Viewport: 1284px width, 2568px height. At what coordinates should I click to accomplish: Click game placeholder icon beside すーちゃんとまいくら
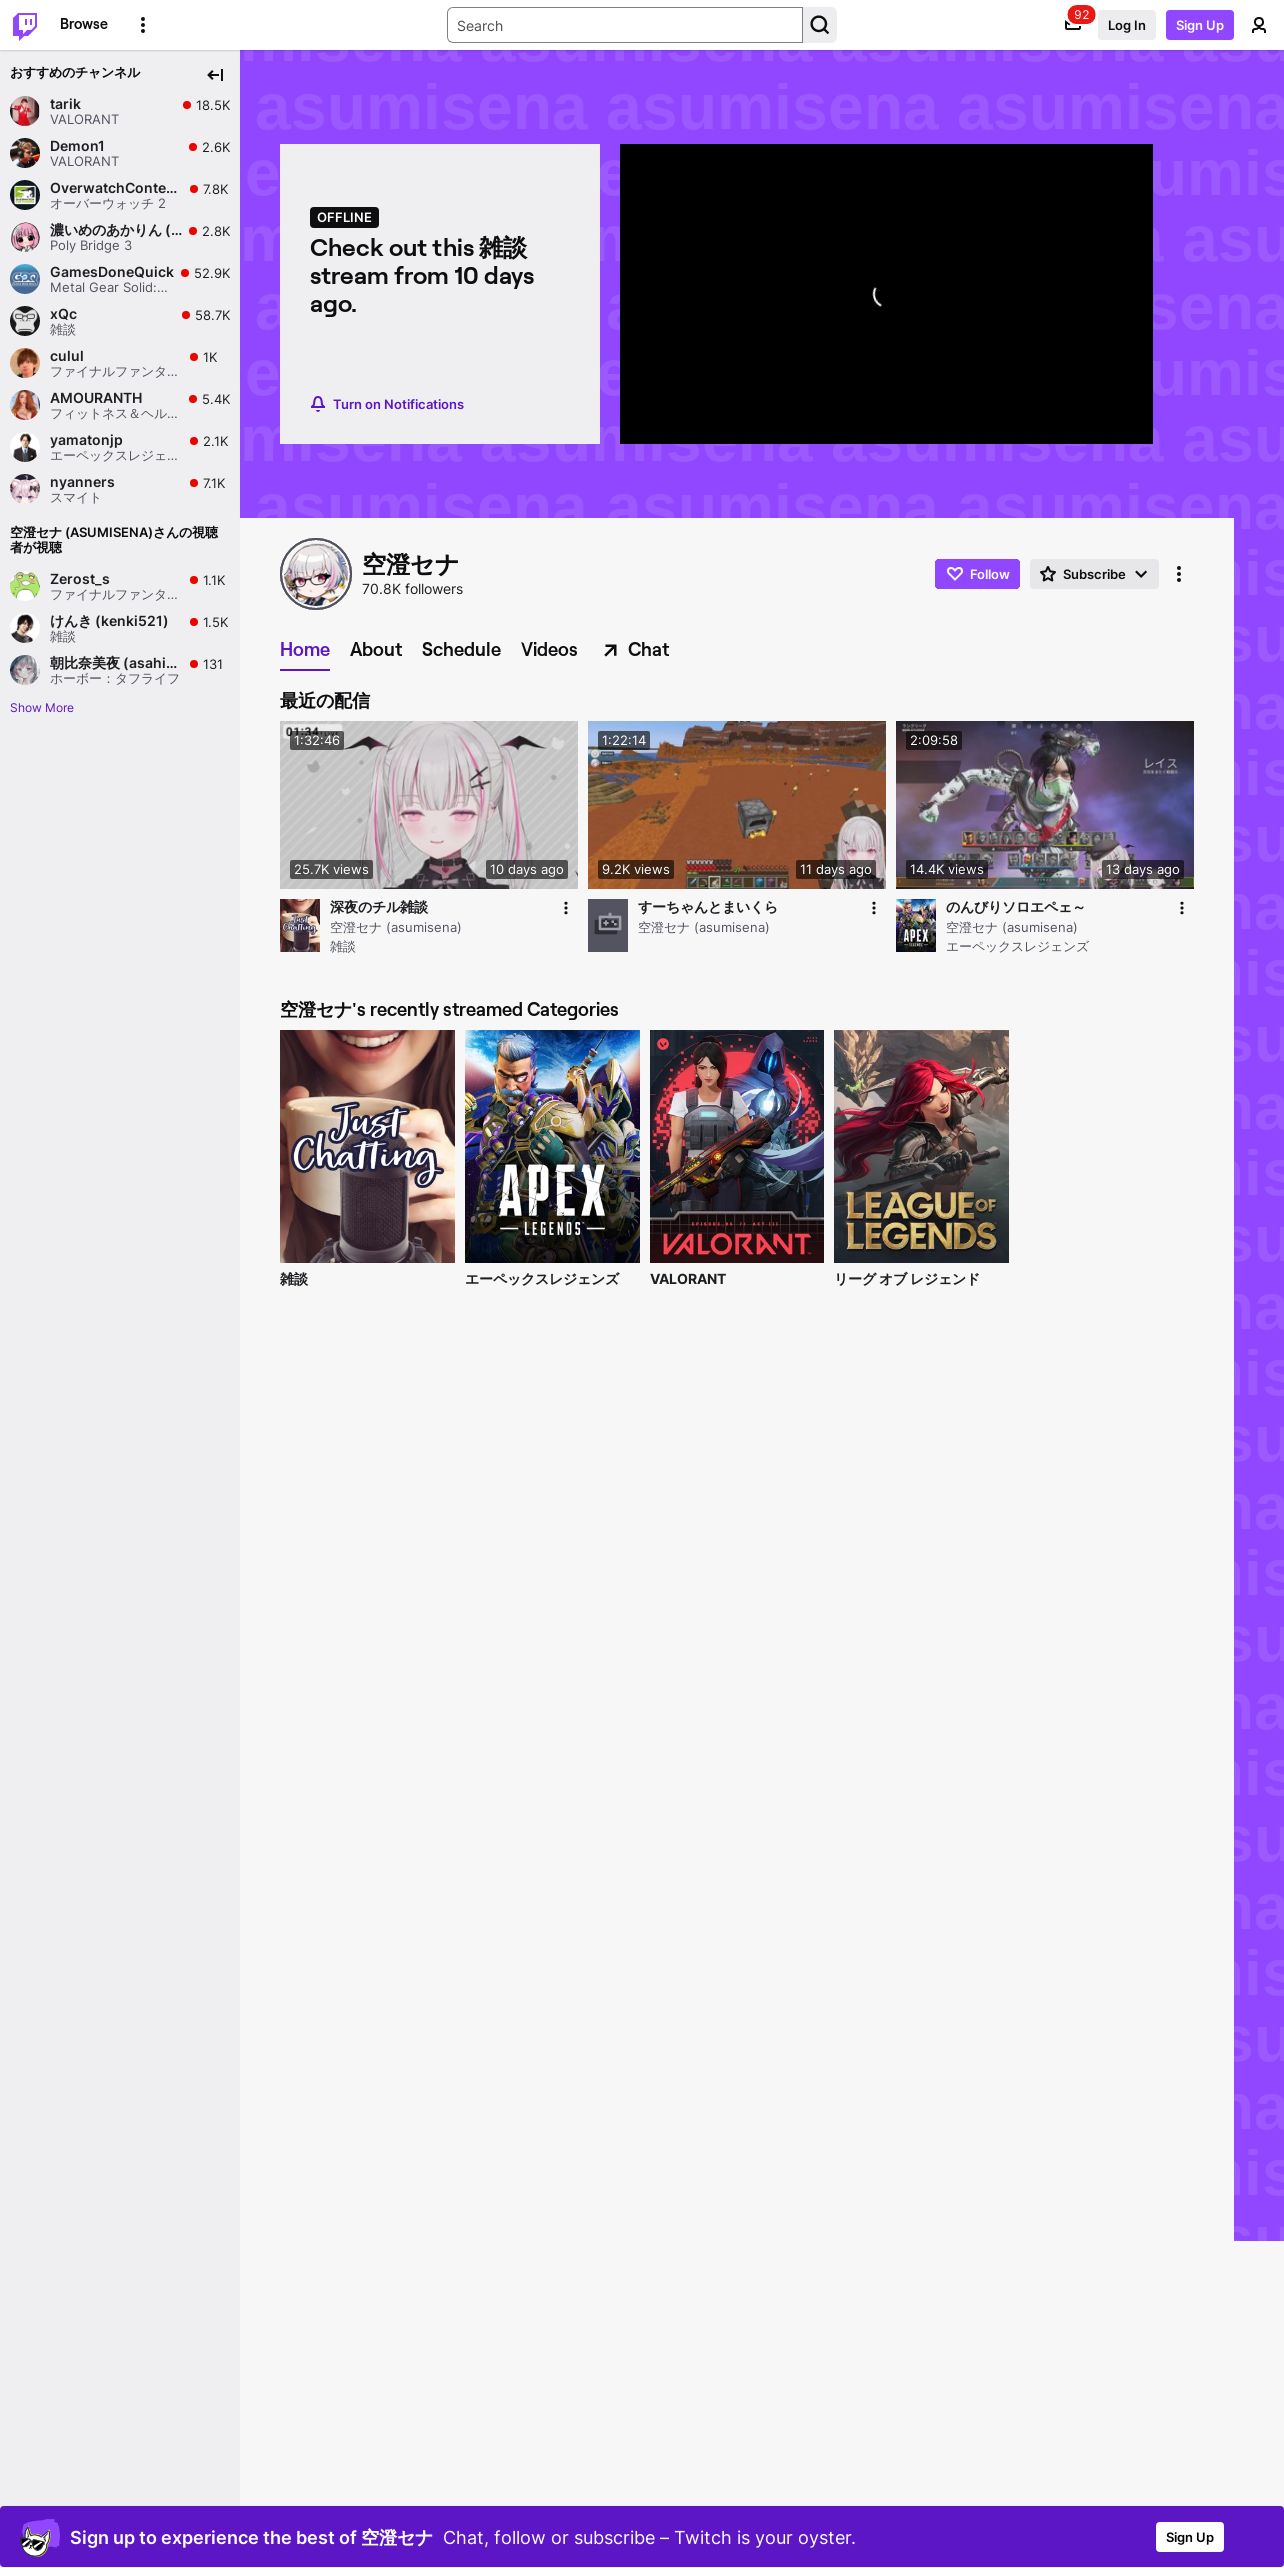(608, 925)
